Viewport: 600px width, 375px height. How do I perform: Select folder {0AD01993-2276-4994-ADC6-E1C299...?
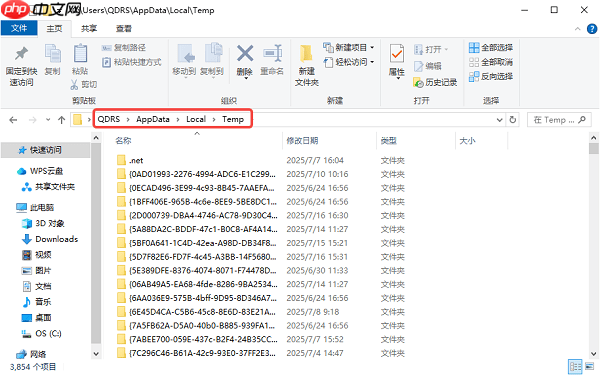click(x=196, y=174)
